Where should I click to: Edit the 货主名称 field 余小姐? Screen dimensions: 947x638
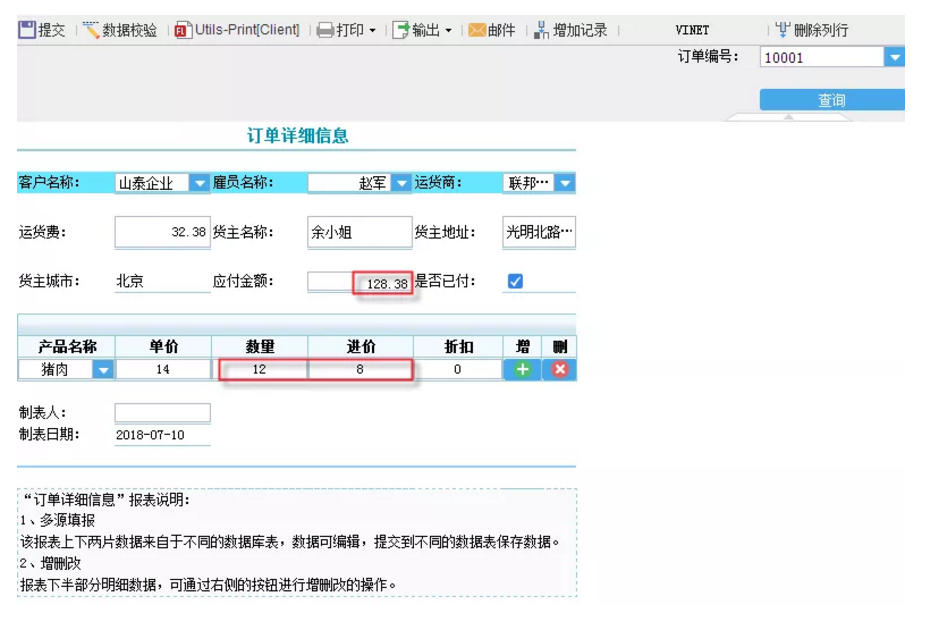[359, 232]
